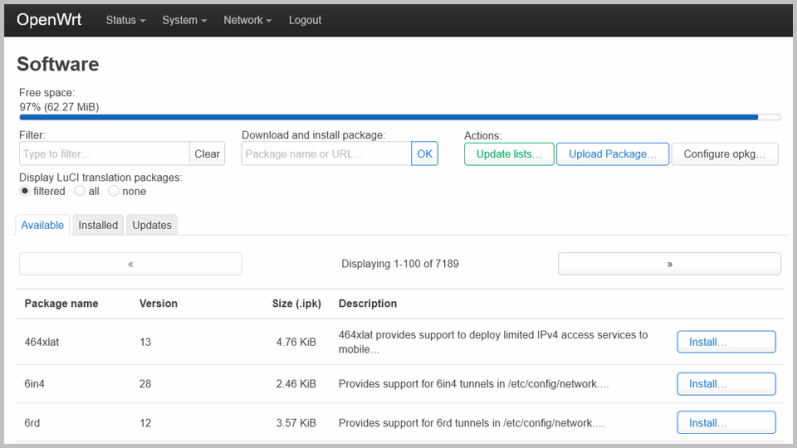Image resolution: width=797 pixels, height=448 pixels.
Task: Click the 3.57 KiB size value
Action: point(296,423)
